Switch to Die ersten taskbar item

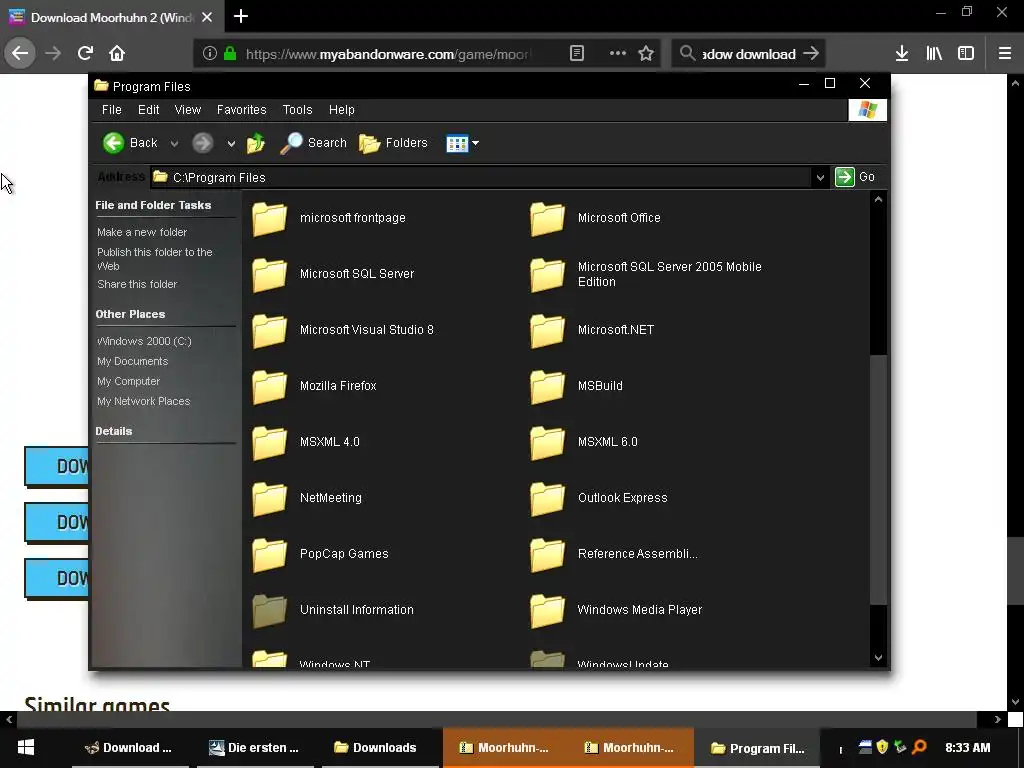pos(255,748)
